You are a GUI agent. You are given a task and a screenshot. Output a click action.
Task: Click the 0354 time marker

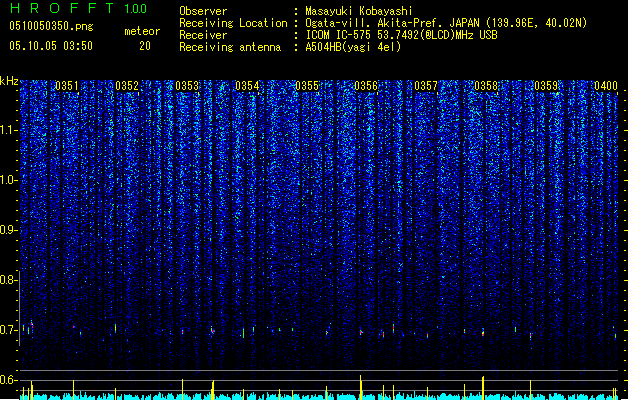point(247,86)
